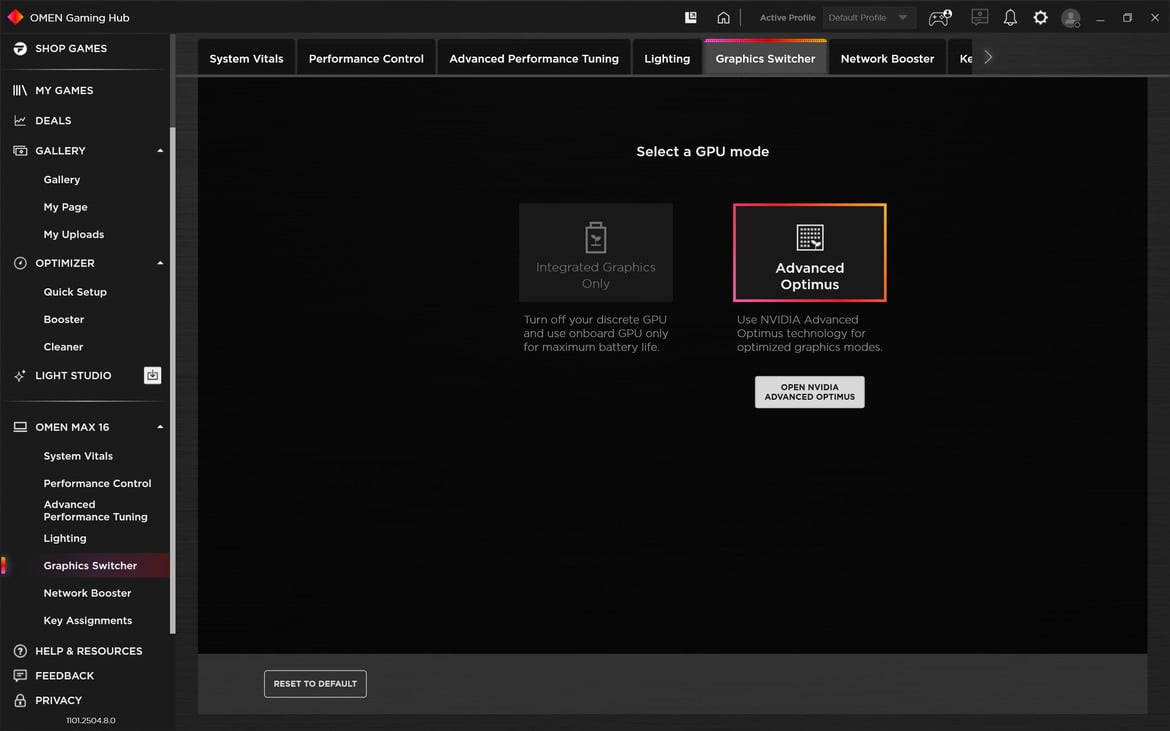Open My Page in the sidebar
Image resolution: width=1170 pixels, height=731 pixels.
pyautogui.click(x=65, y=207)
